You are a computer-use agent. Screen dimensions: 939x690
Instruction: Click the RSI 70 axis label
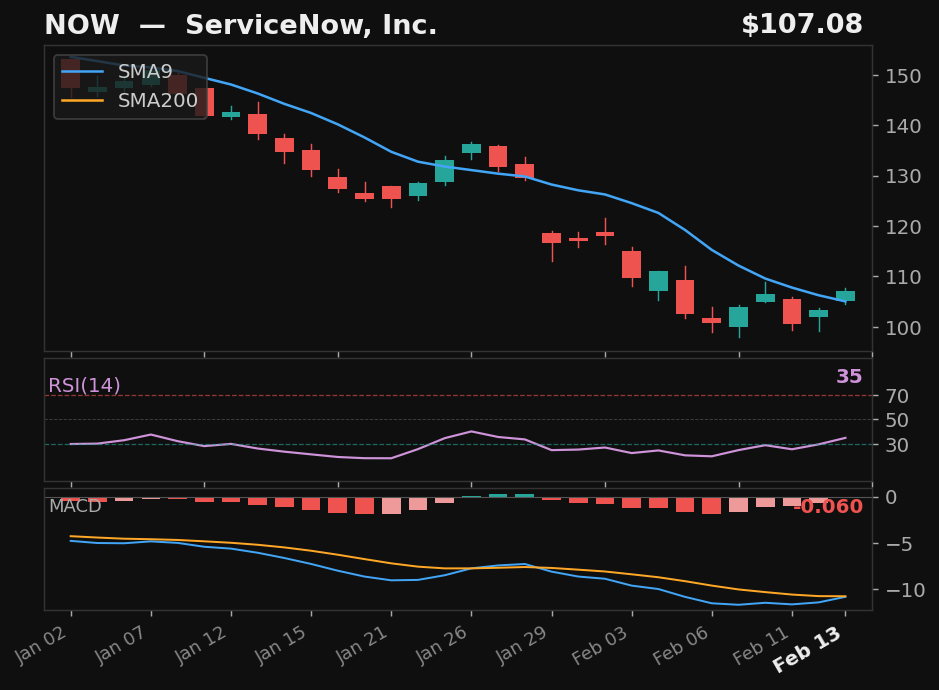[897, 396]
